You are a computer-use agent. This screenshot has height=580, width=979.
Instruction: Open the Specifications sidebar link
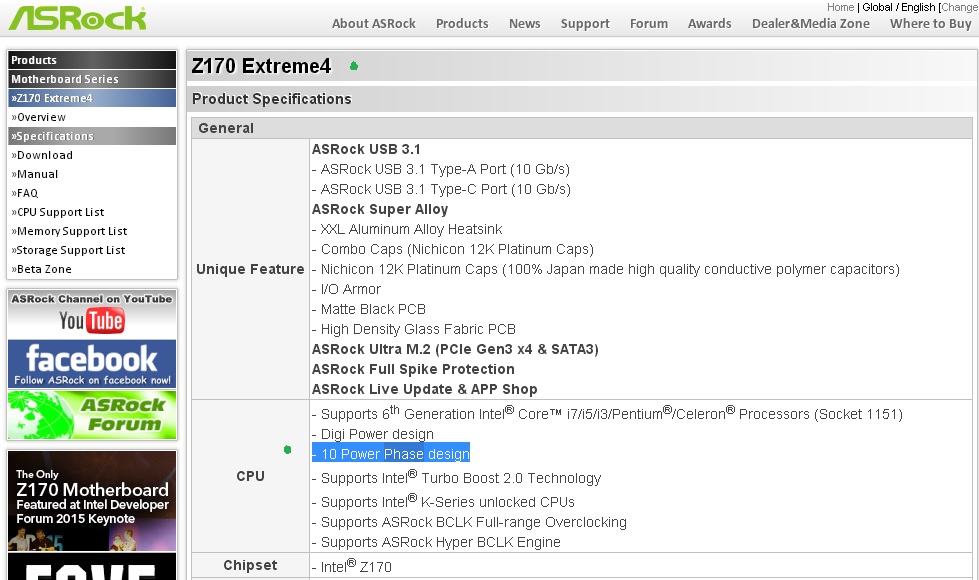click(92, 136)
